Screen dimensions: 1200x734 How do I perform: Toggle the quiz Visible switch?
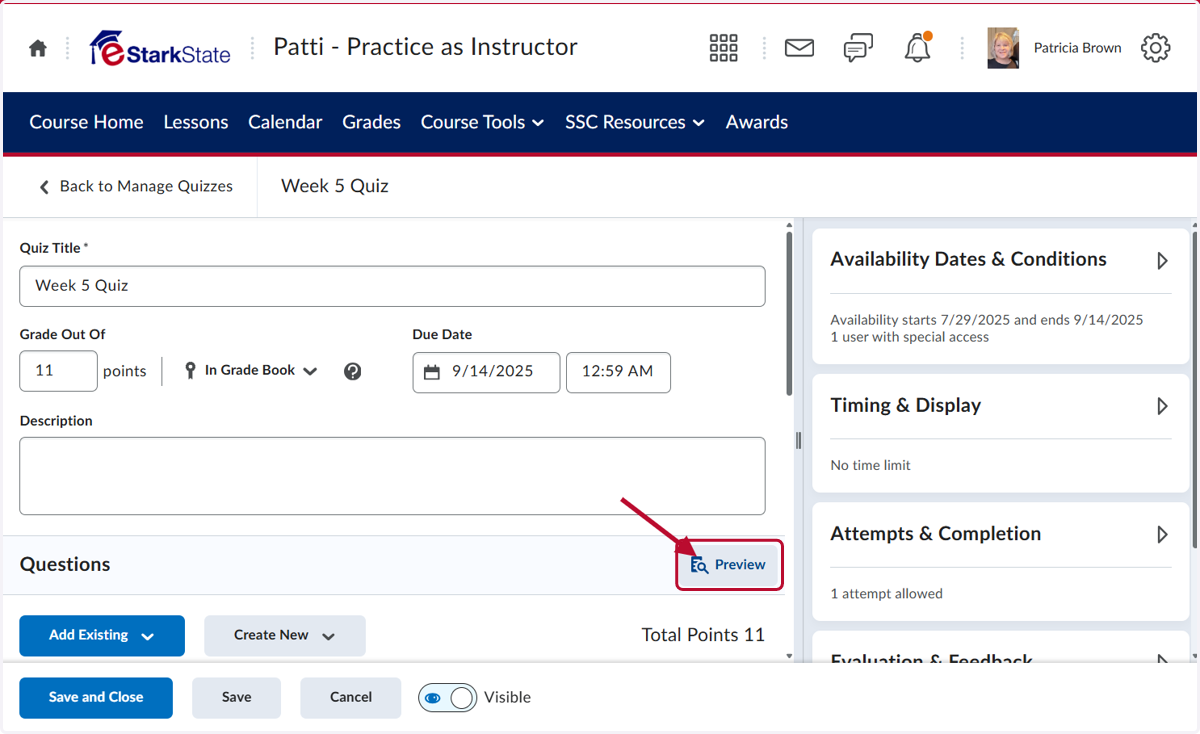[447, 697]
